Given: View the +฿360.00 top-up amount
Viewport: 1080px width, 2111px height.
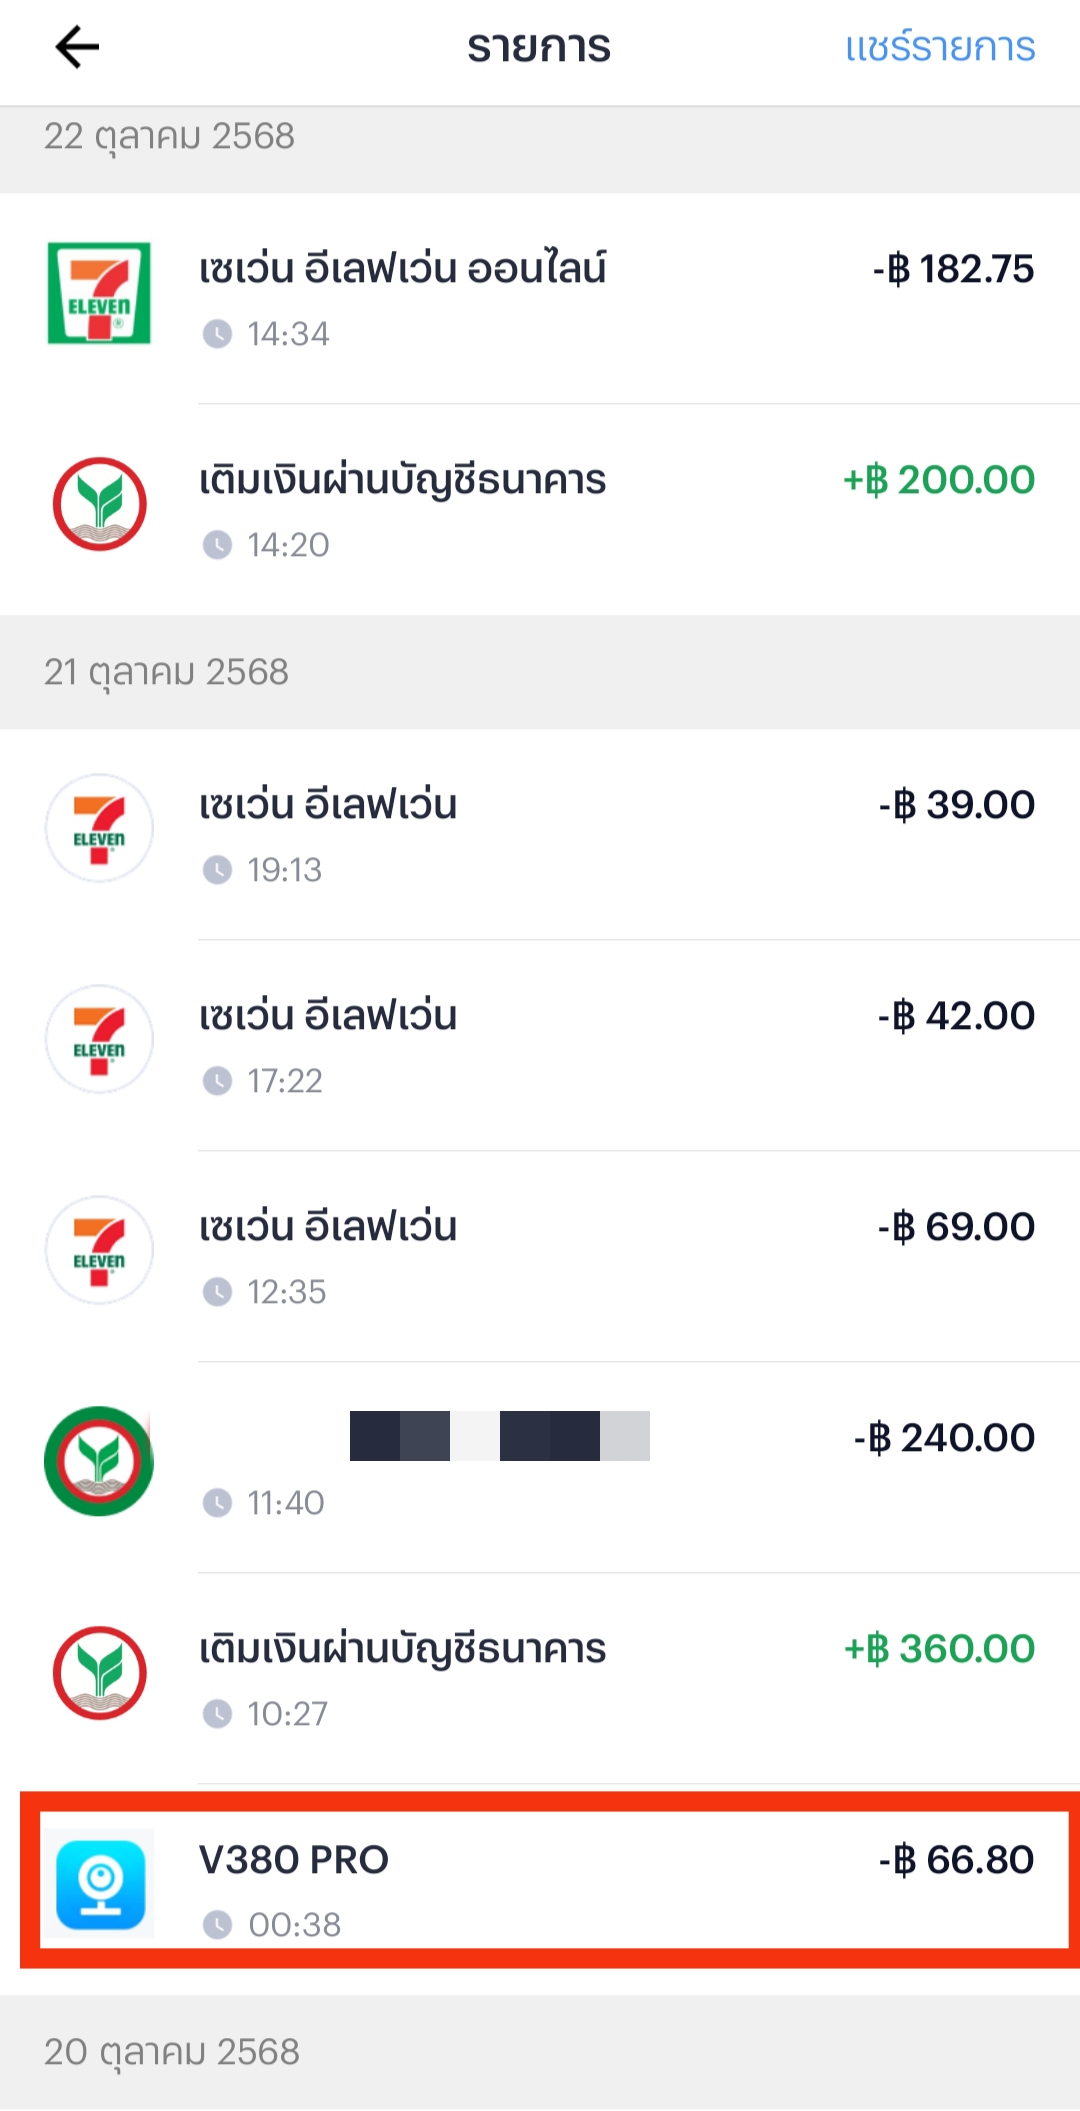Looking at the screenshot, I should point(939,1649).
